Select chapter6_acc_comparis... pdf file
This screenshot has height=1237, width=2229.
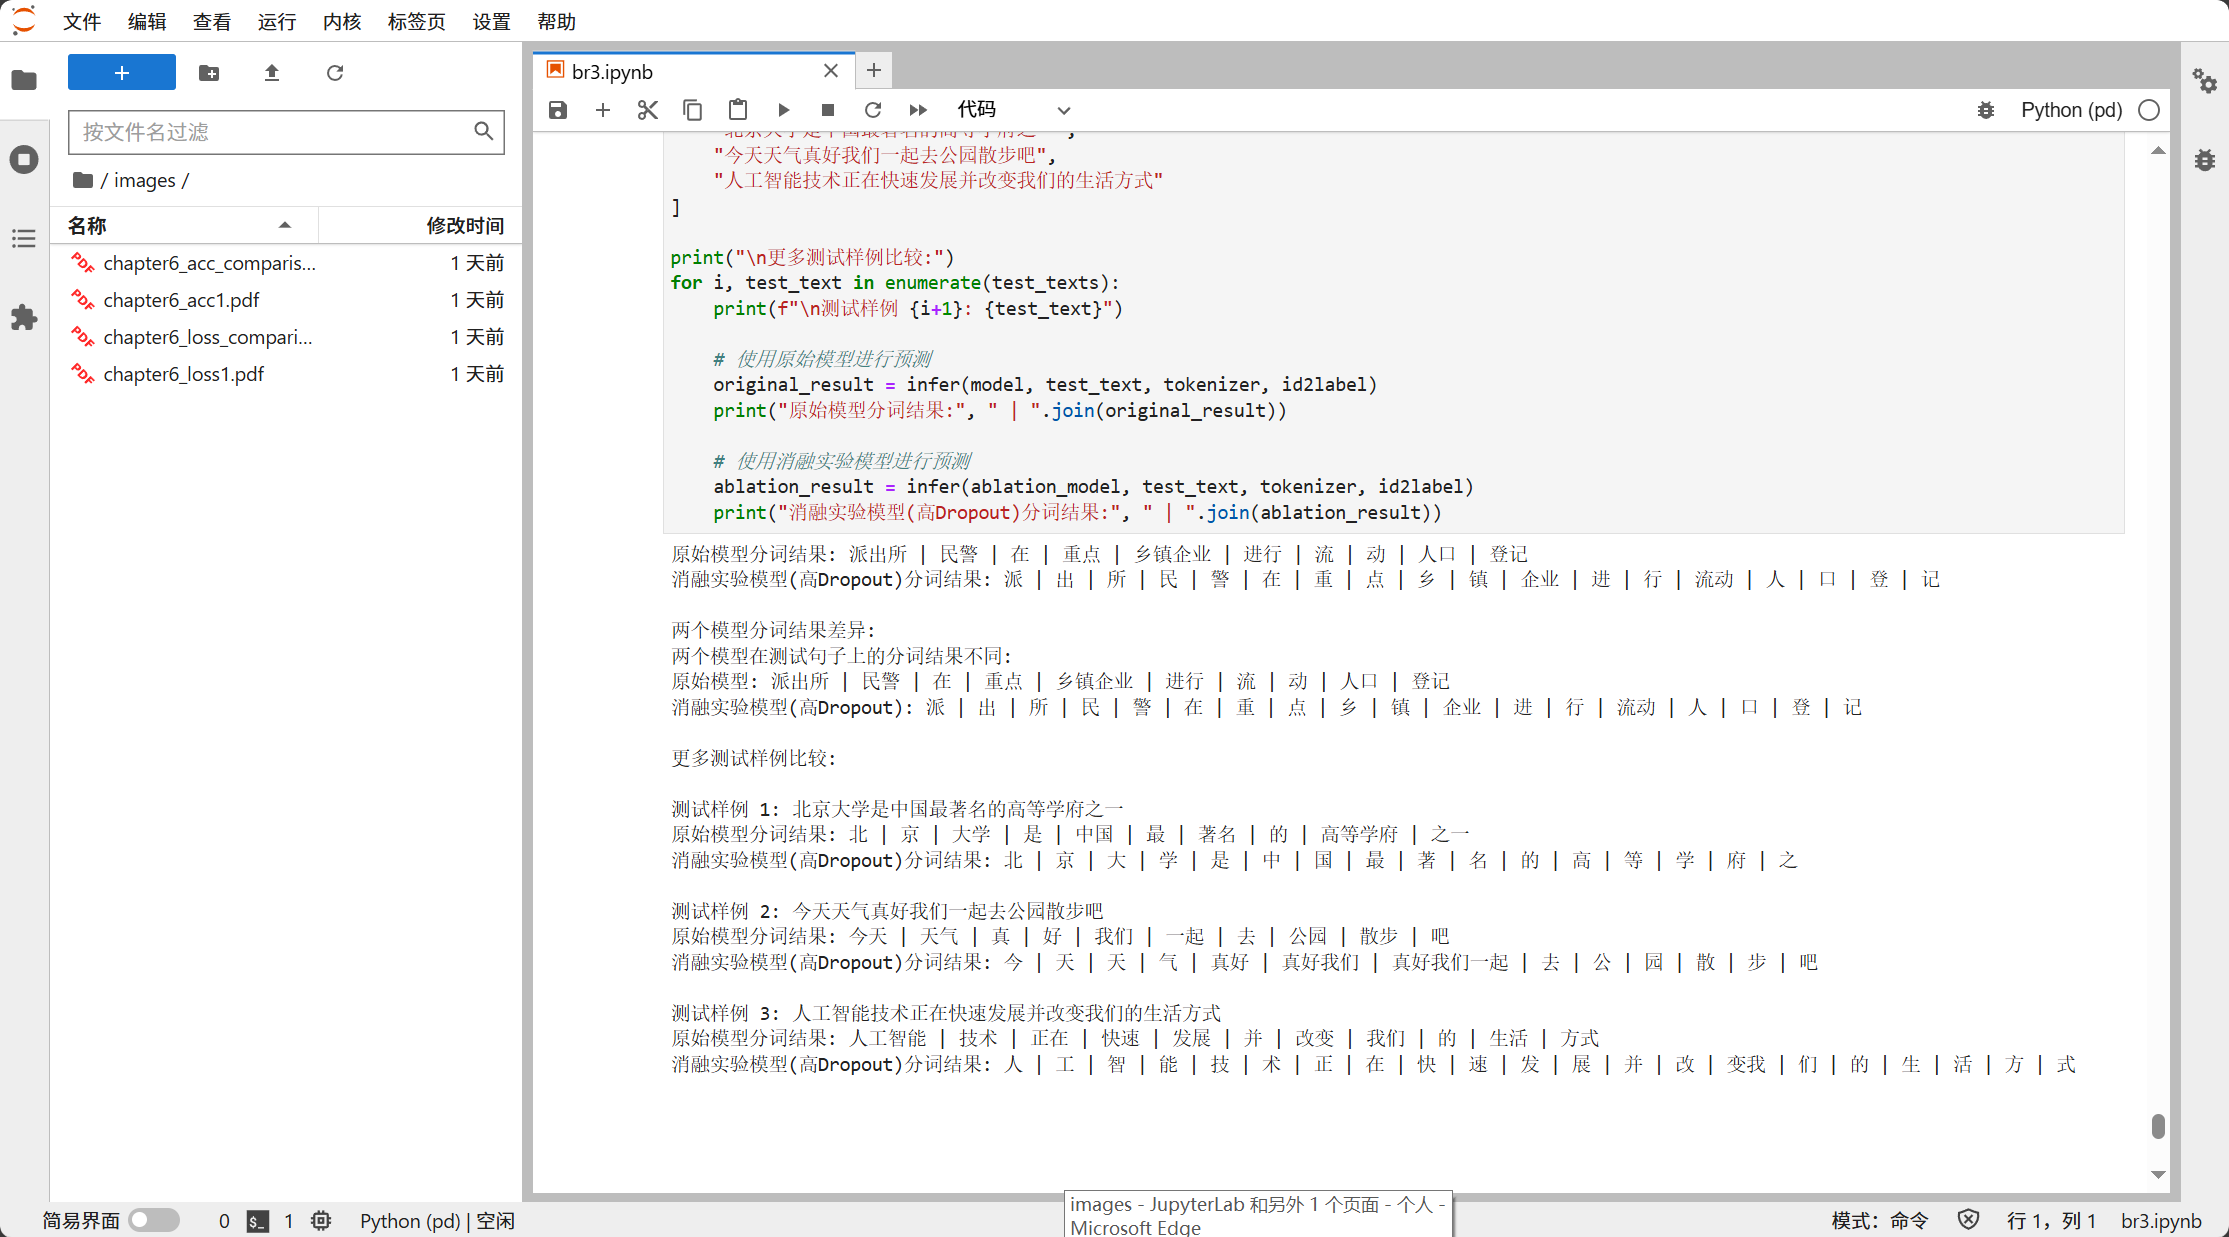tap(286, 263)
